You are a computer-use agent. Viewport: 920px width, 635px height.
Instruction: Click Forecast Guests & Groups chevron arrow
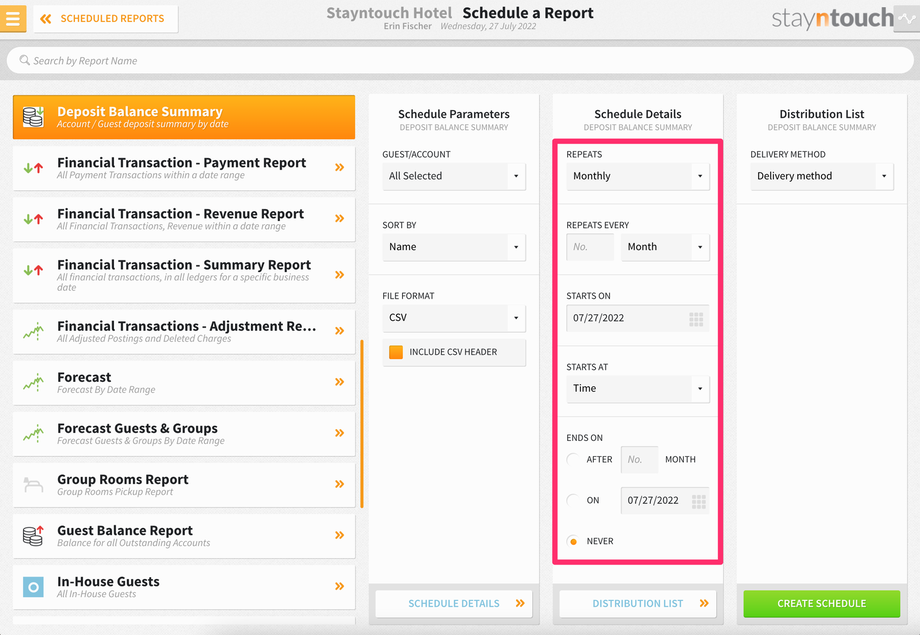(x=339, y=433)
